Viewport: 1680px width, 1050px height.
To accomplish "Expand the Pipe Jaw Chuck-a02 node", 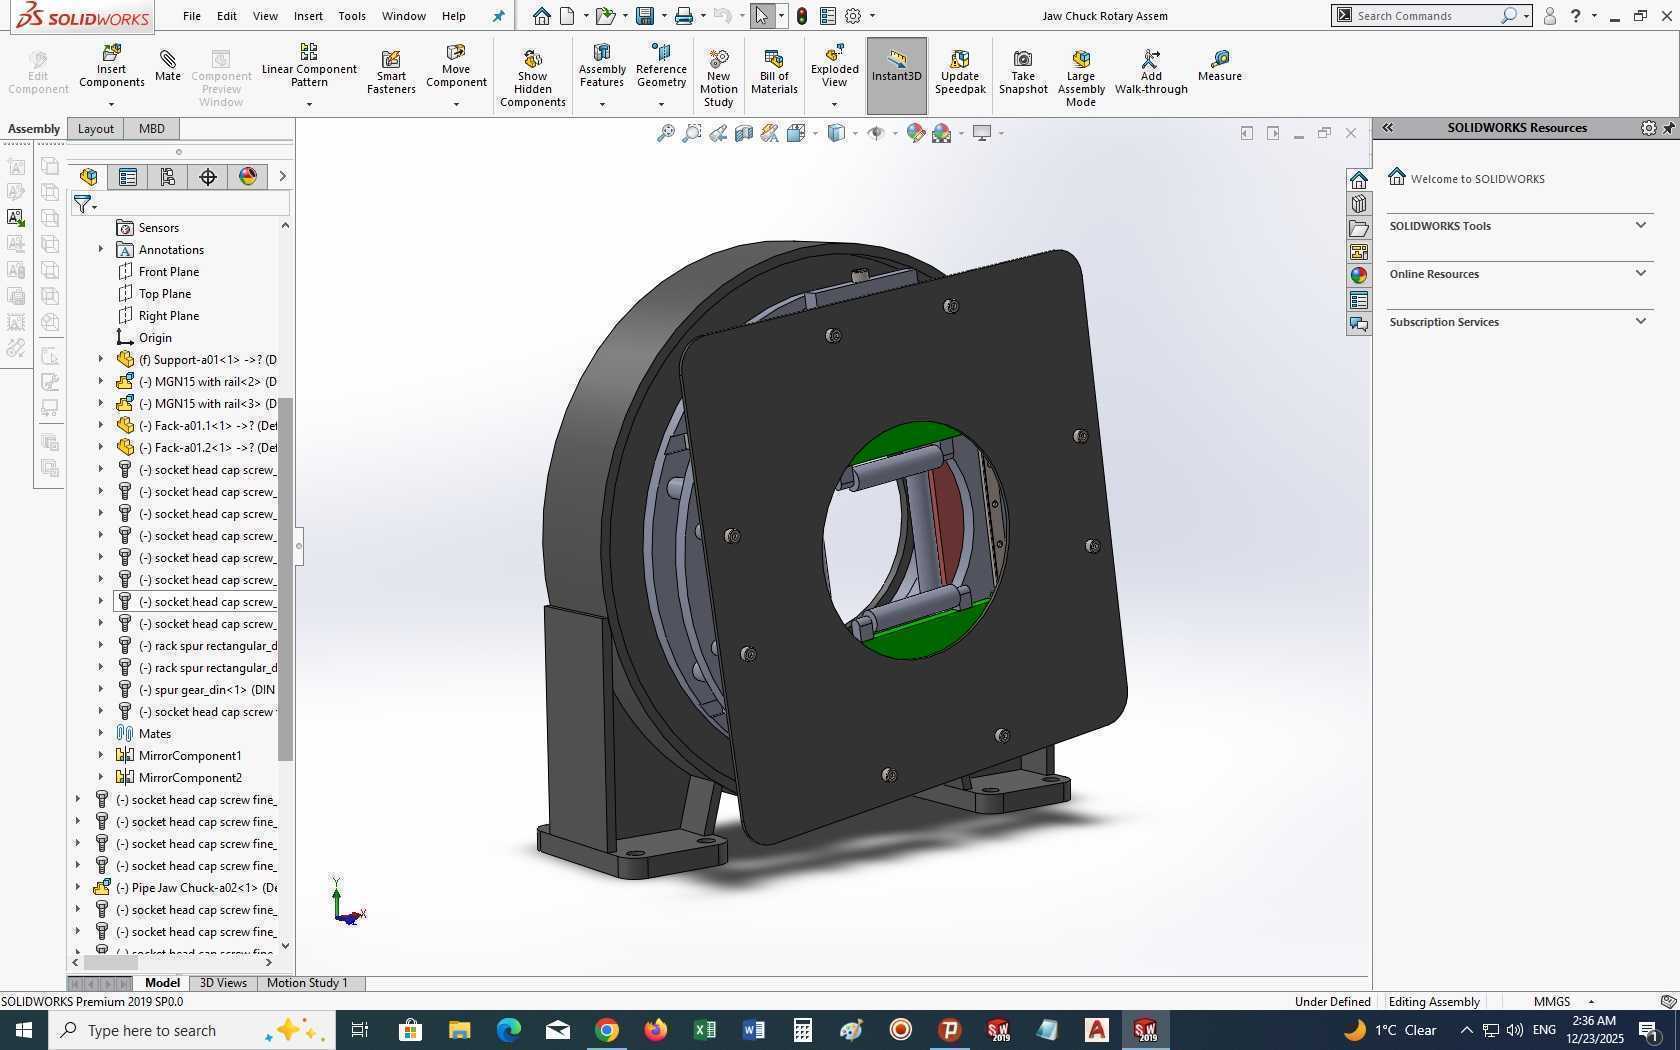I will coord(79,887).
